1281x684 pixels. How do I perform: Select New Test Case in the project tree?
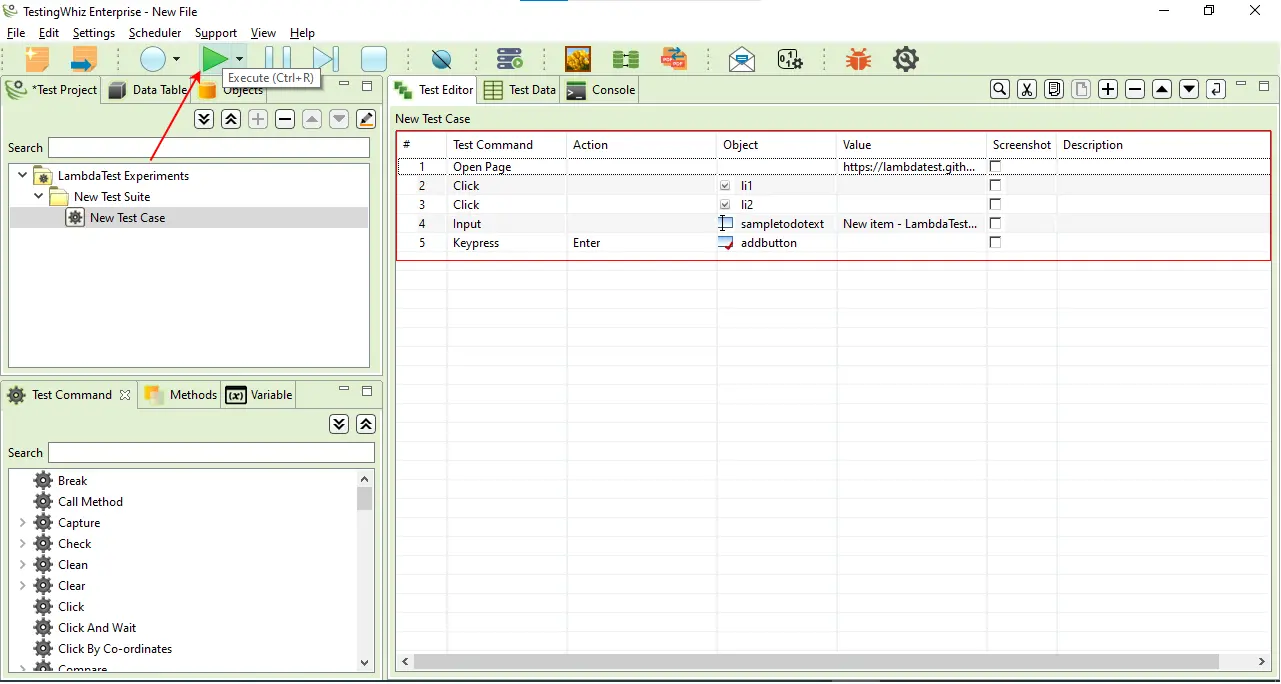click(x=125, y=217)
